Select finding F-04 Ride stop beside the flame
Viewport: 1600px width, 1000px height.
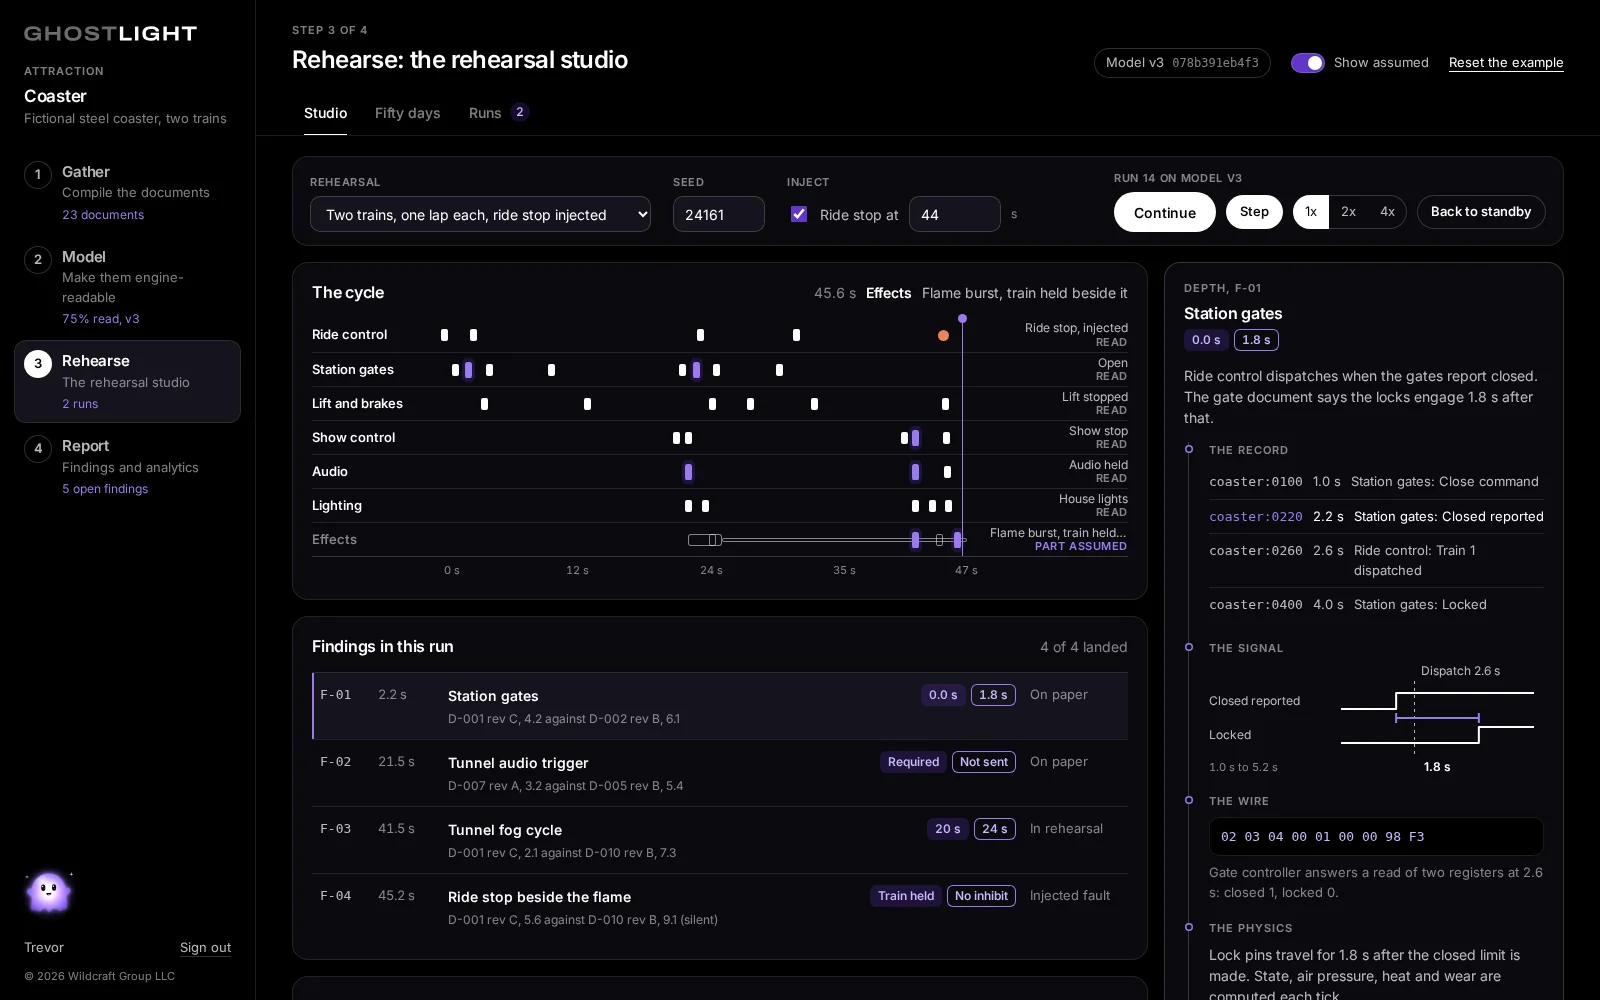[720, 907]
